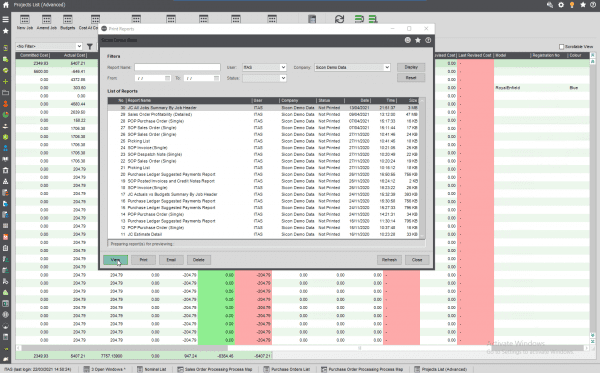
Task: Click the first green list icon in the toolbar
Action: 359,19
